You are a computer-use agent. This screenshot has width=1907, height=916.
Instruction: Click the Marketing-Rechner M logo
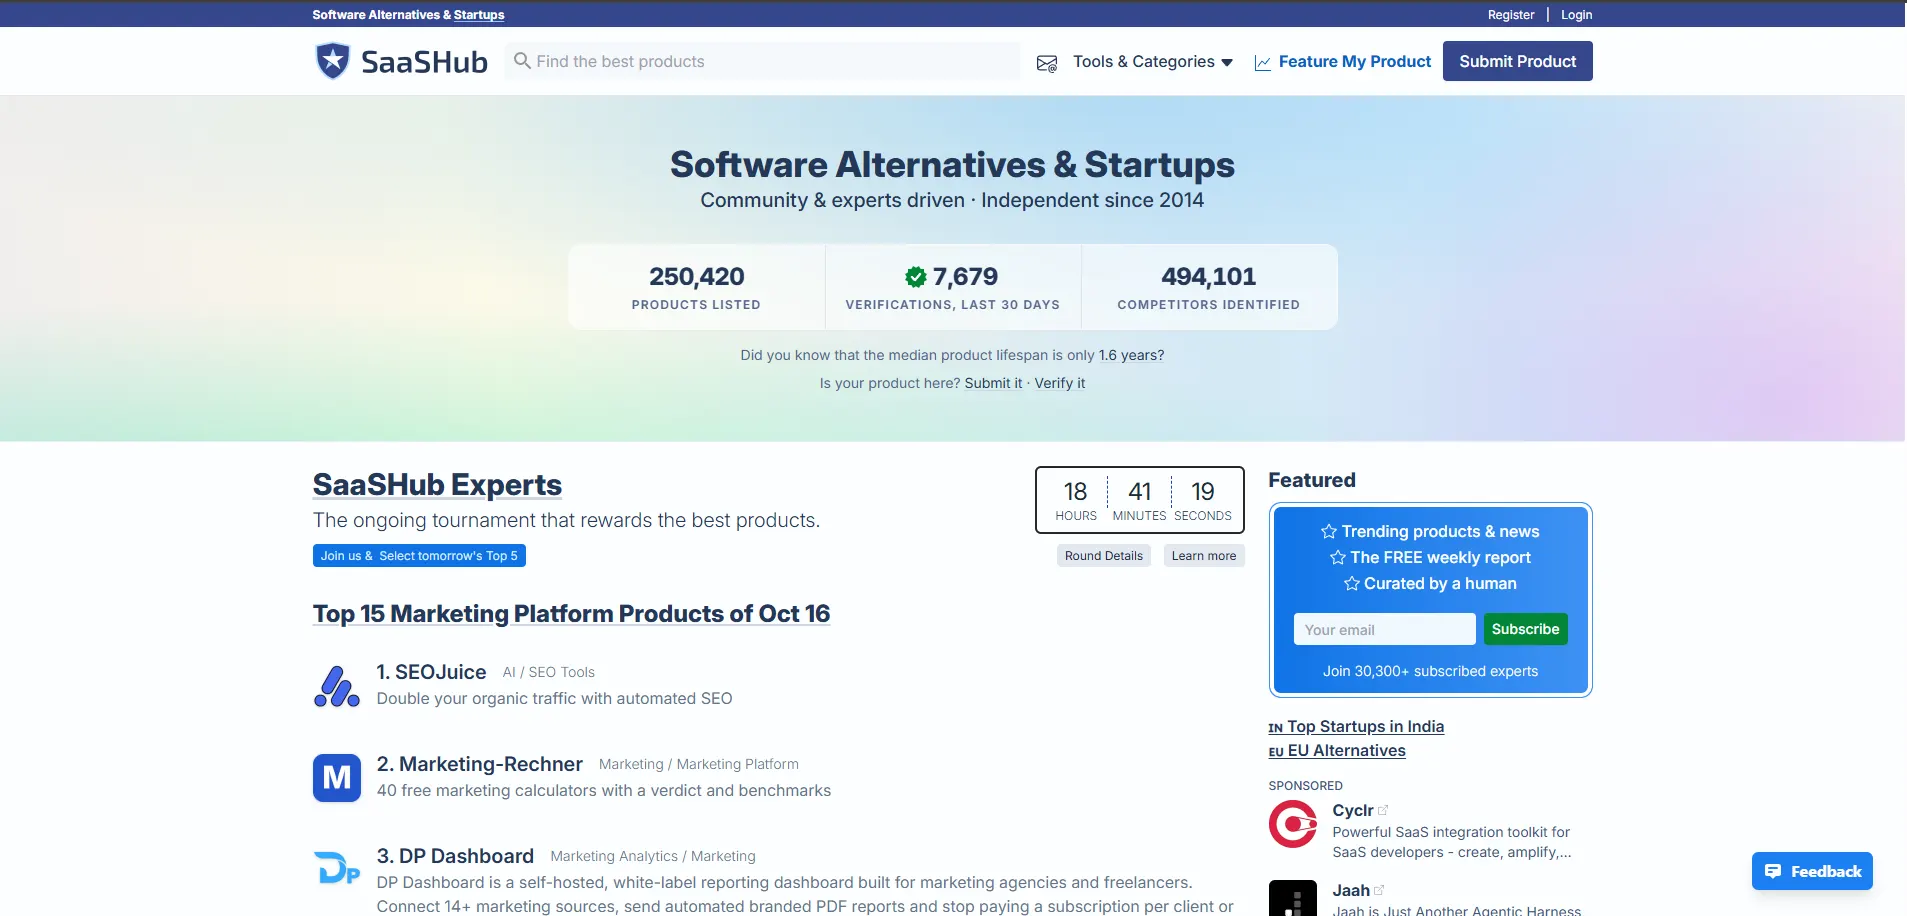(x=337, y=778)
